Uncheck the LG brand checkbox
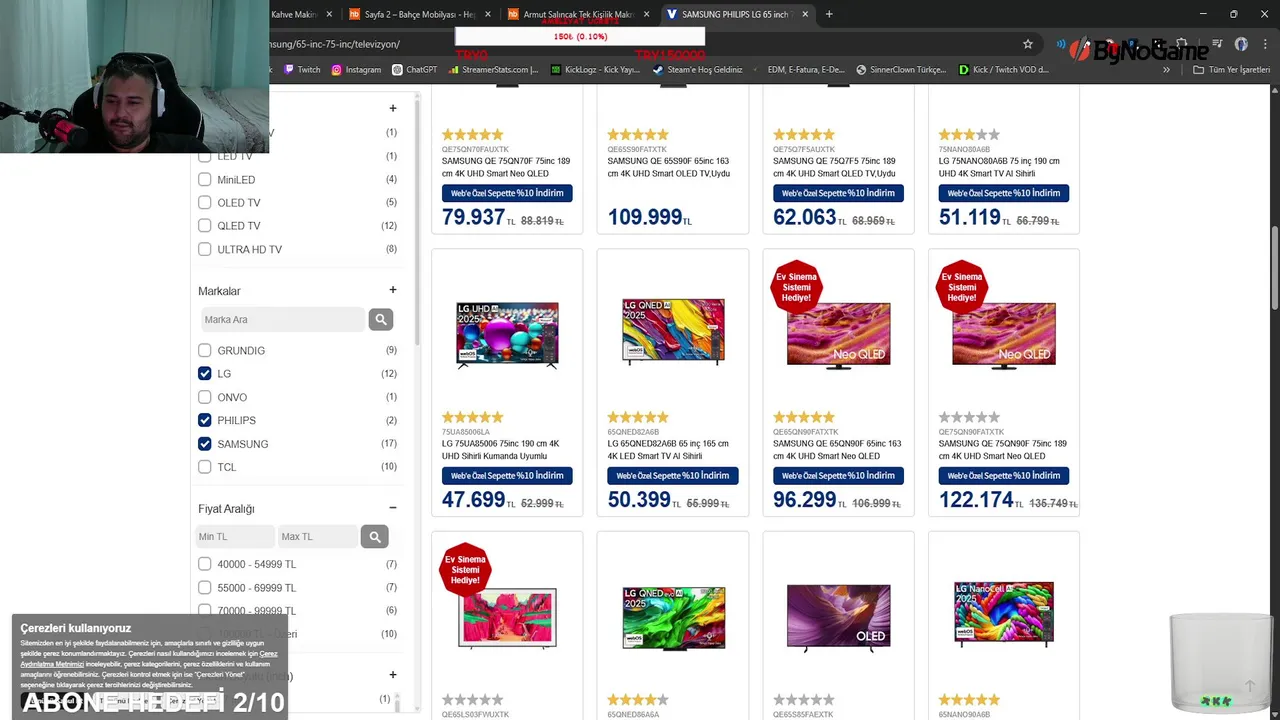The width and height of the screenshot is (1280, 720). (204, 374)
